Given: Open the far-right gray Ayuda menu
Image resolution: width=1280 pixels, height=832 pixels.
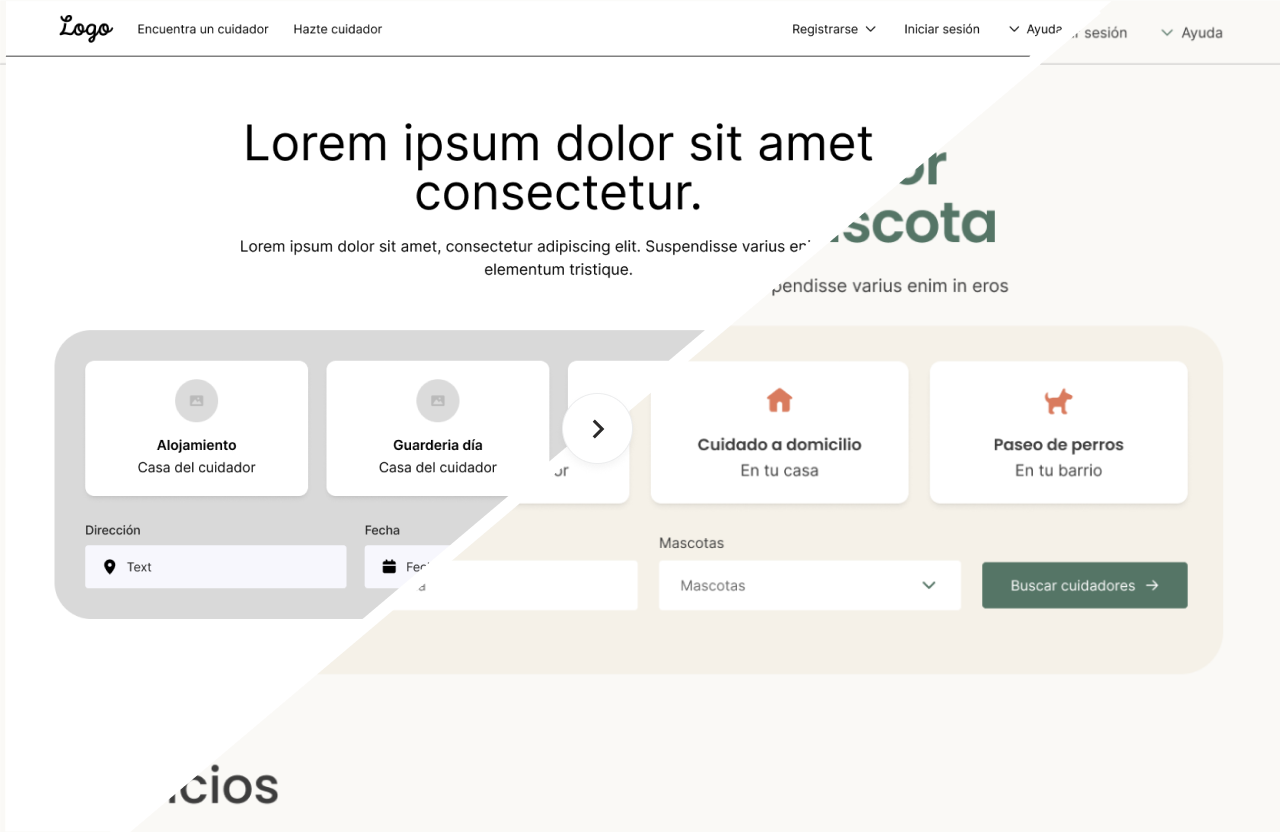Looking at the screenshot, I should coord(1192,33).
